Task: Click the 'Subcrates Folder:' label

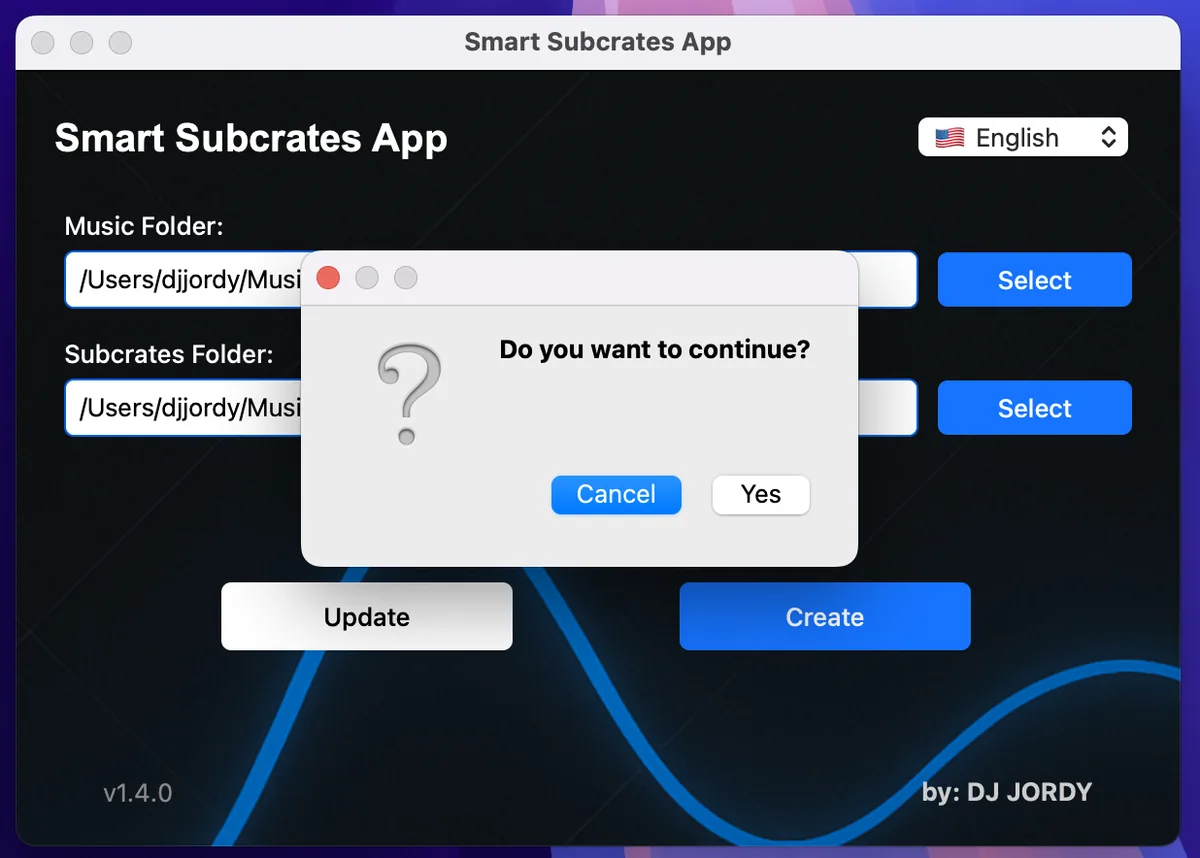Action: pos(169,354)
